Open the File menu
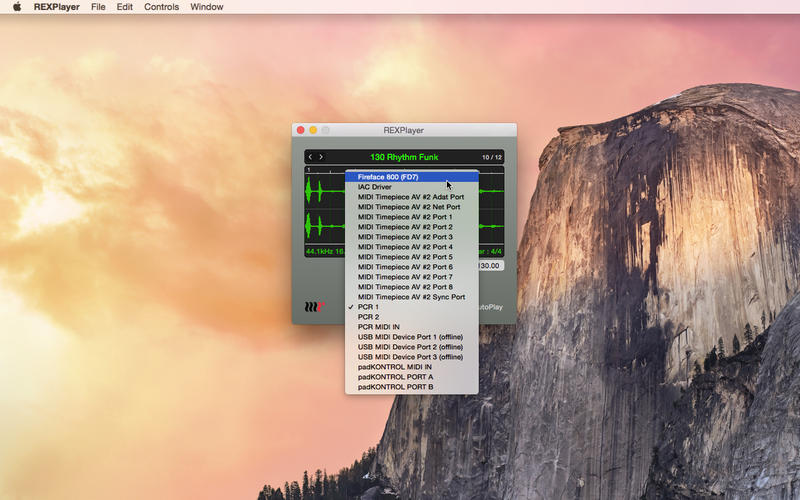This screenshot has height=500, width=800. click(x=98, y=7)
